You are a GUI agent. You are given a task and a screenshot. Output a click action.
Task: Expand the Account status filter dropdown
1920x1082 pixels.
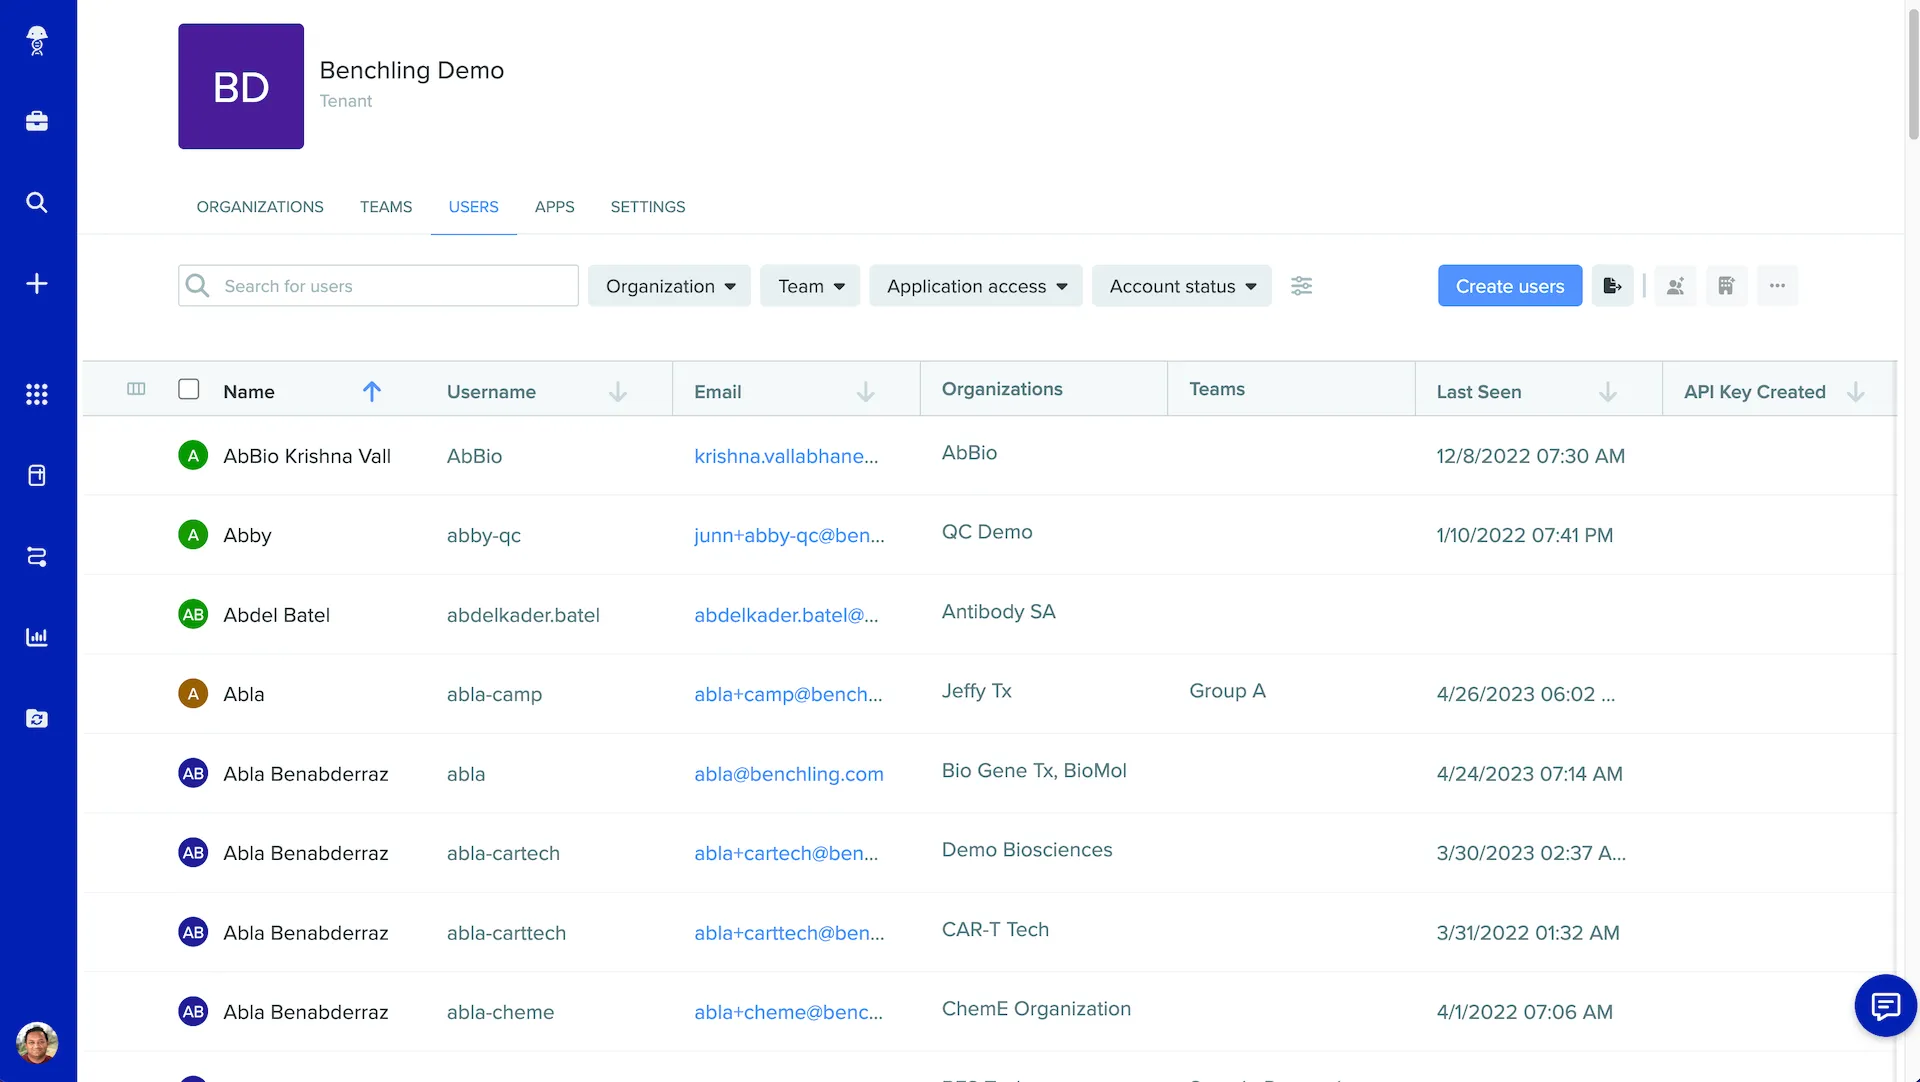1182,286
